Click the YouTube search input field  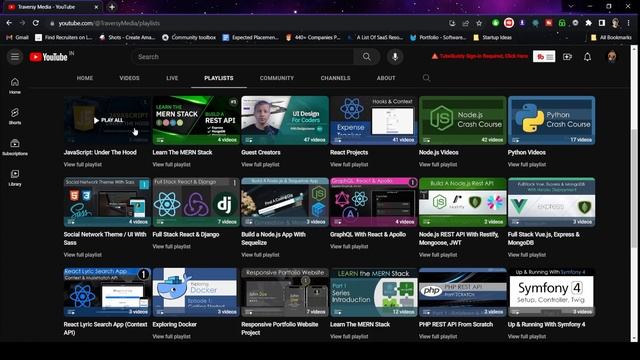click(244, 57)
